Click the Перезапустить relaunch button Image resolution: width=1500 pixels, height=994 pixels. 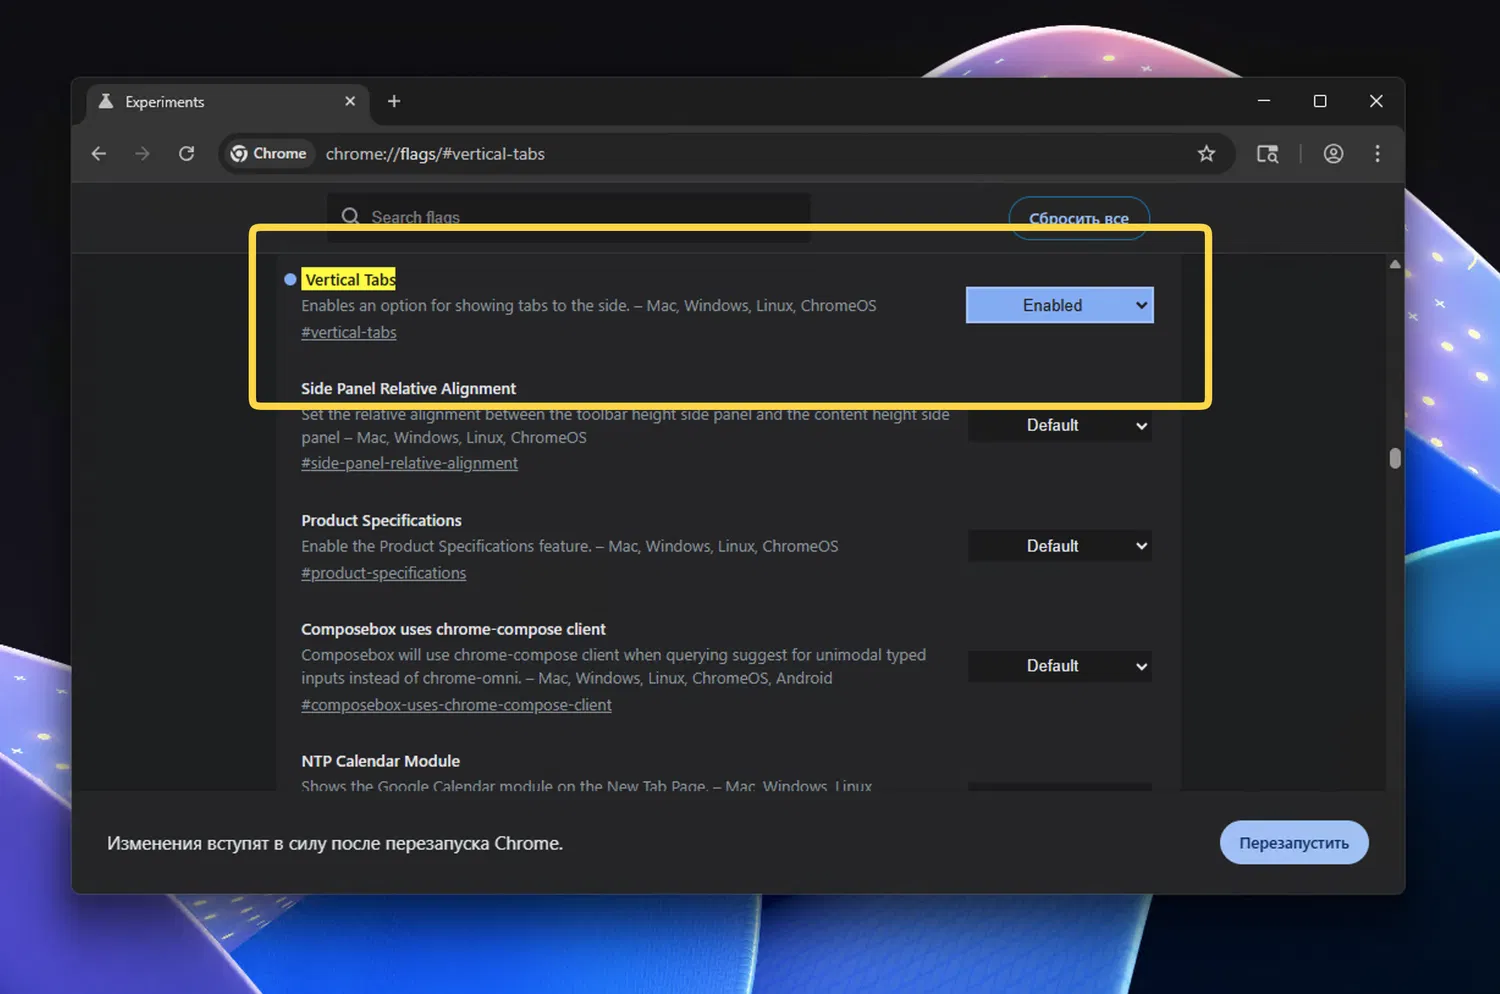coord(1294,843)
